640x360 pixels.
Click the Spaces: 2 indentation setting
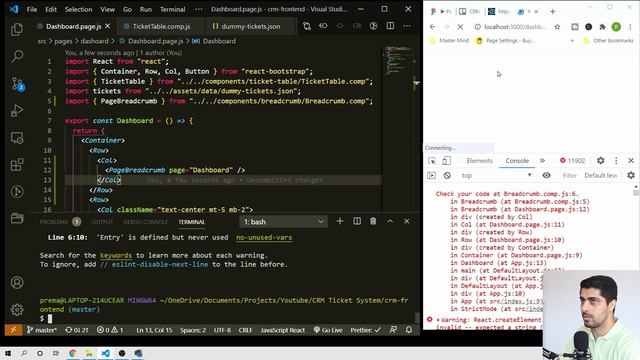tap(193, 330)
